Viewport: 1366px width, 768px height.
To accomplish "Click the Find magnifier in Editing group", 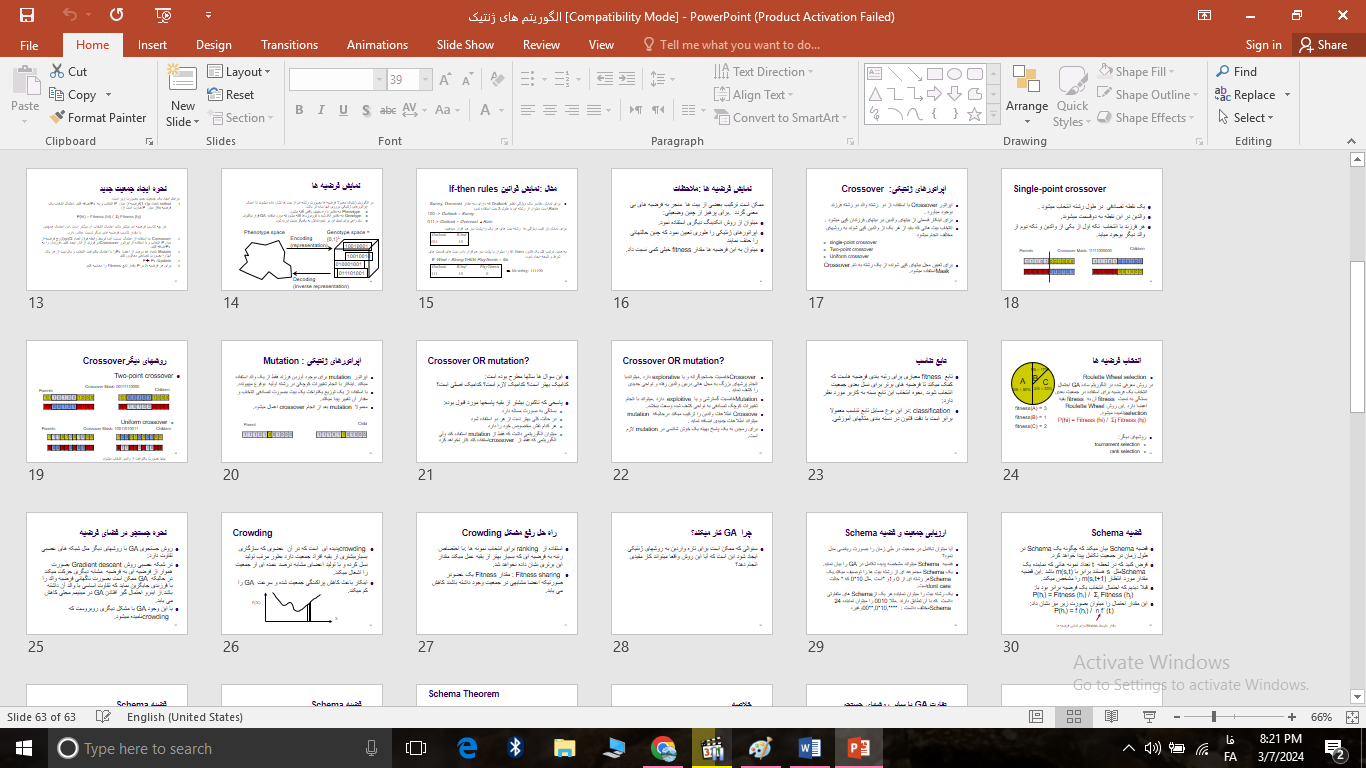I will 1236,72.
